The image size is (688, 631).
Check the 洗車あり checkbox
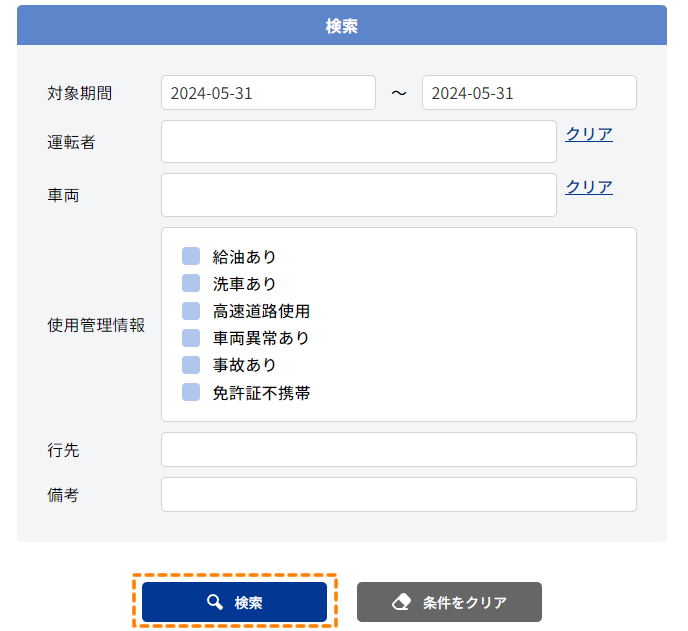click(x=191, y=283)
